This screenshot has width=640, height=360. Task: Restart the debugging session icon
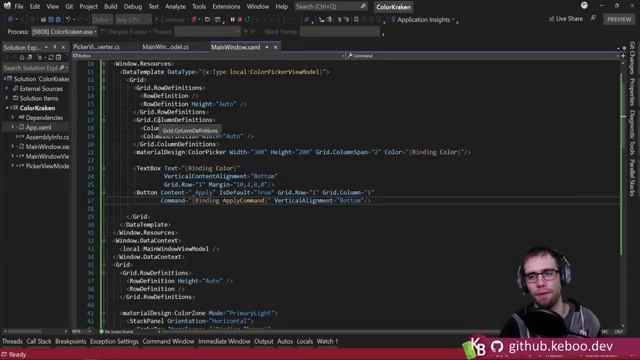click(248, 19)
